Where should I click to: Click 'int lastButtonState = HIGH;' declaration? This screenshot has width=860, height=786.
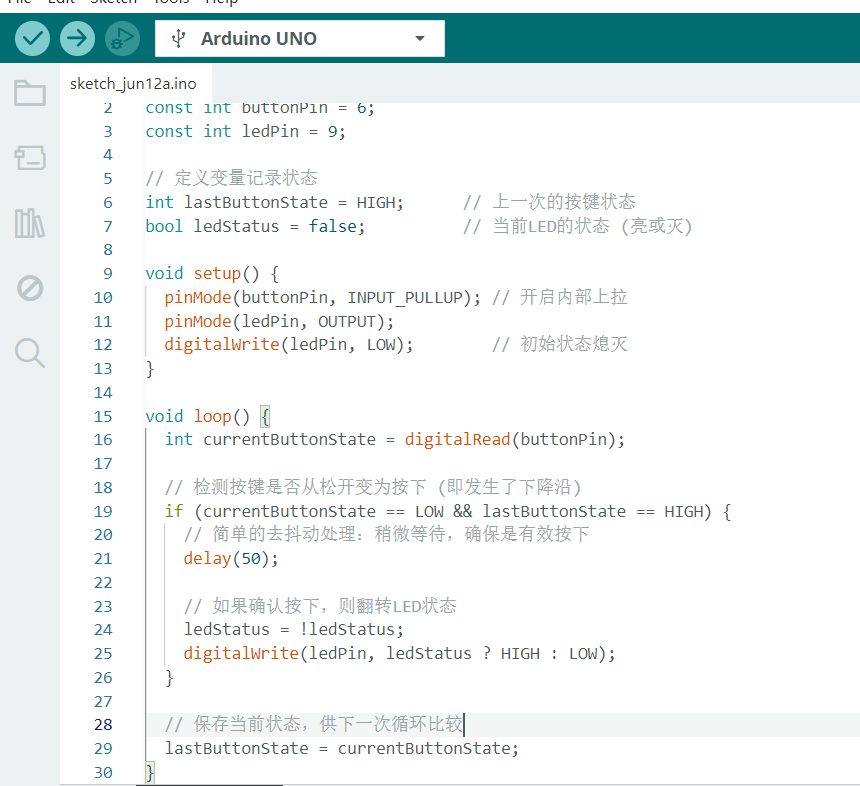click(274, 202)
